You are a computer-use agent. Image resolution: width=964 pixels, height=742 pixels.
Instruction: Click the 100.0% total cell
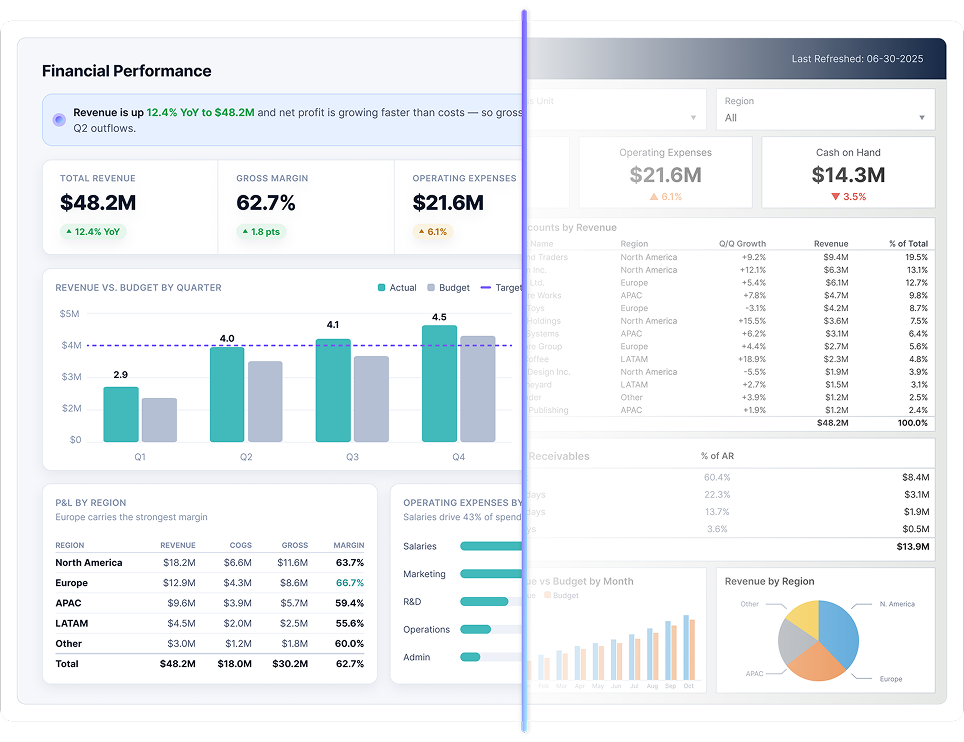(x=912, y=423)
